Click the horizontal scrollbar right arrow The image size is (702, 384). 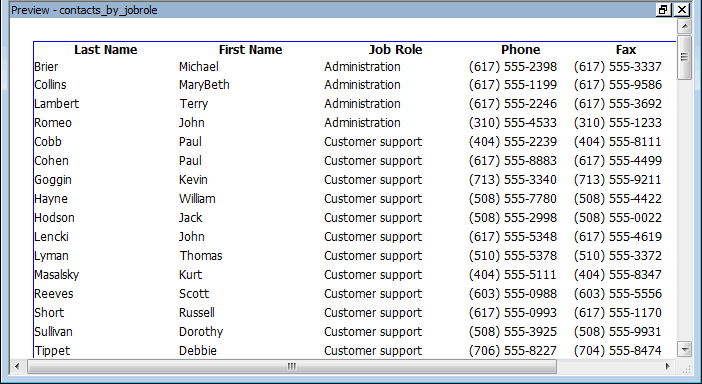668,367
